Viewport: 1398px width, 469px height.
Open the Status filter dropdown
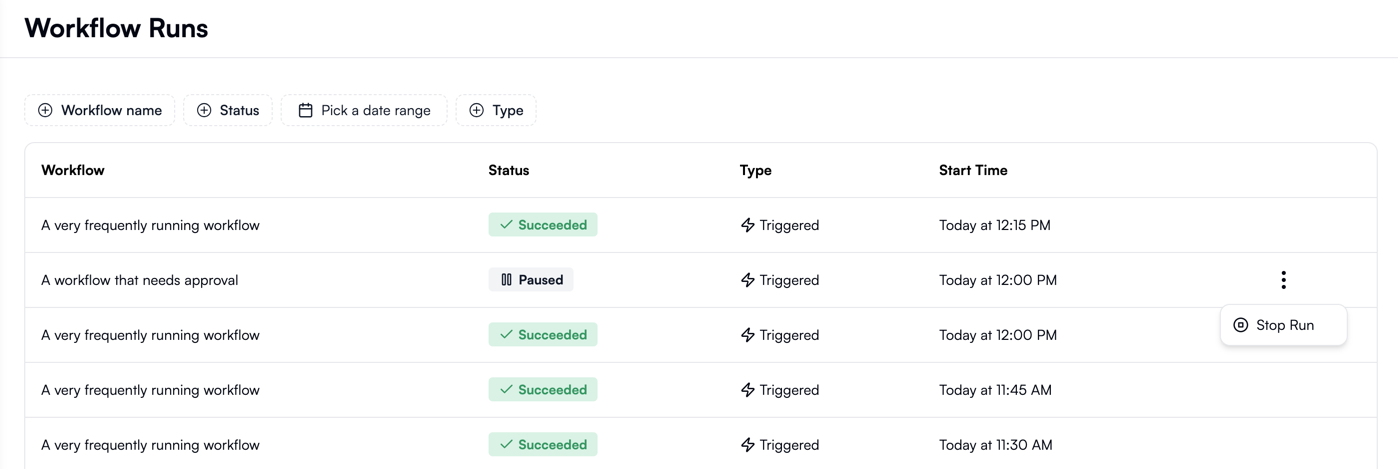[228, 110]
